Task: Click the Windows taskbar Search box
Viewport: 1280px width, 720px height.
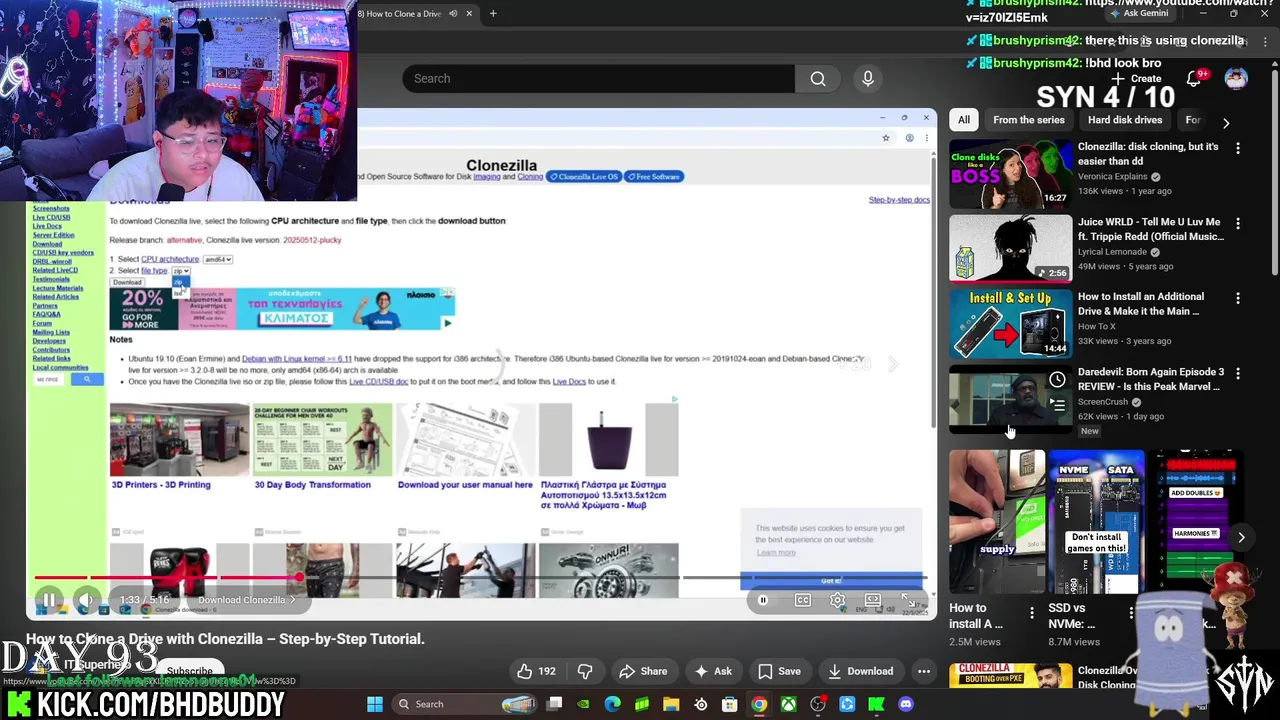Action: pyautogui.click(x=466, y=704)
